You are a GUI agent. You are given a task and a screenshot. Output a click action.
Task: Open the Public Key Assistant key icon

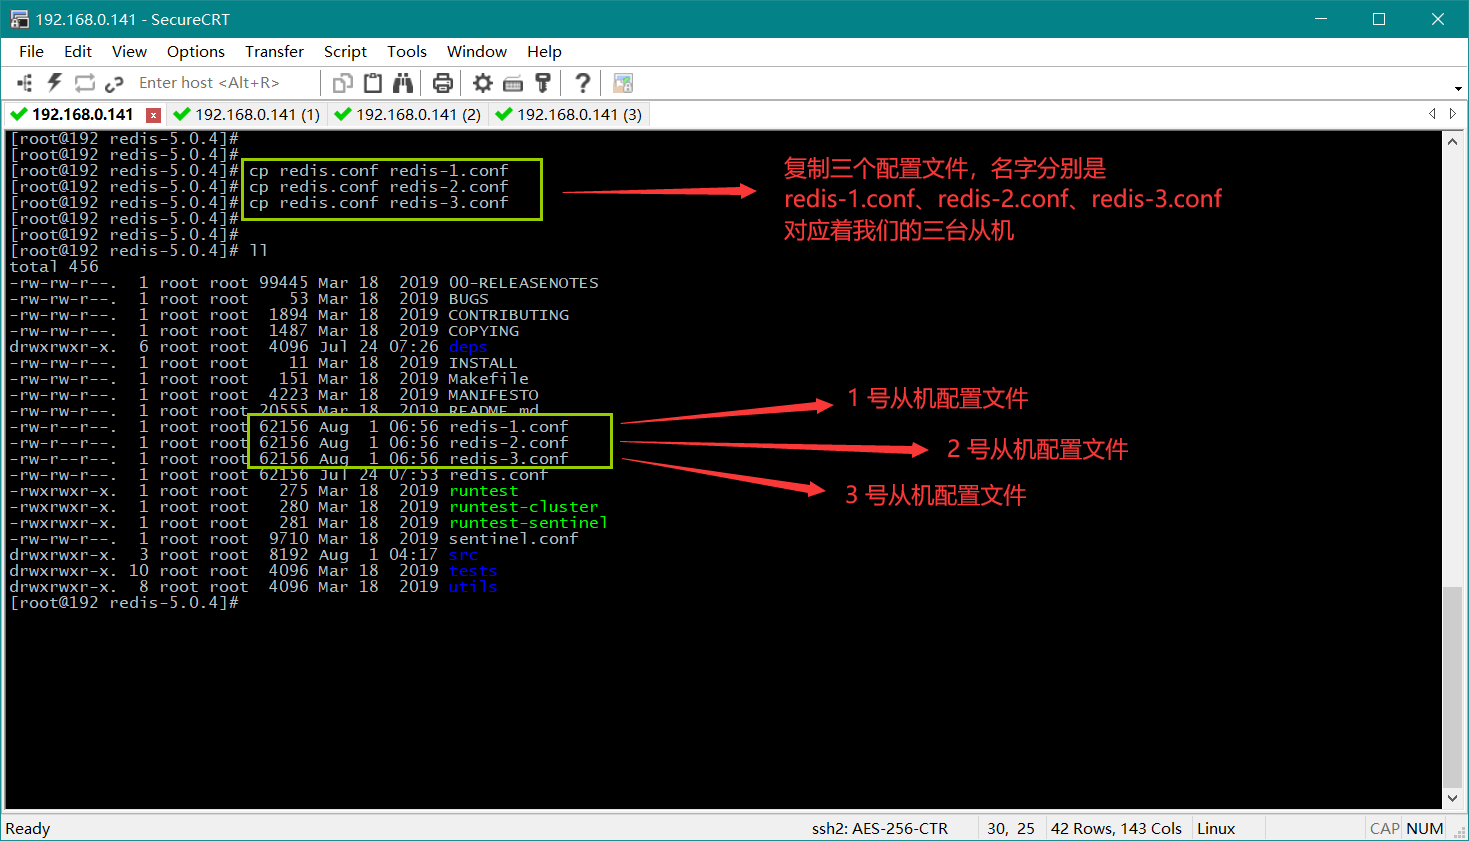(x=543, y=83)
